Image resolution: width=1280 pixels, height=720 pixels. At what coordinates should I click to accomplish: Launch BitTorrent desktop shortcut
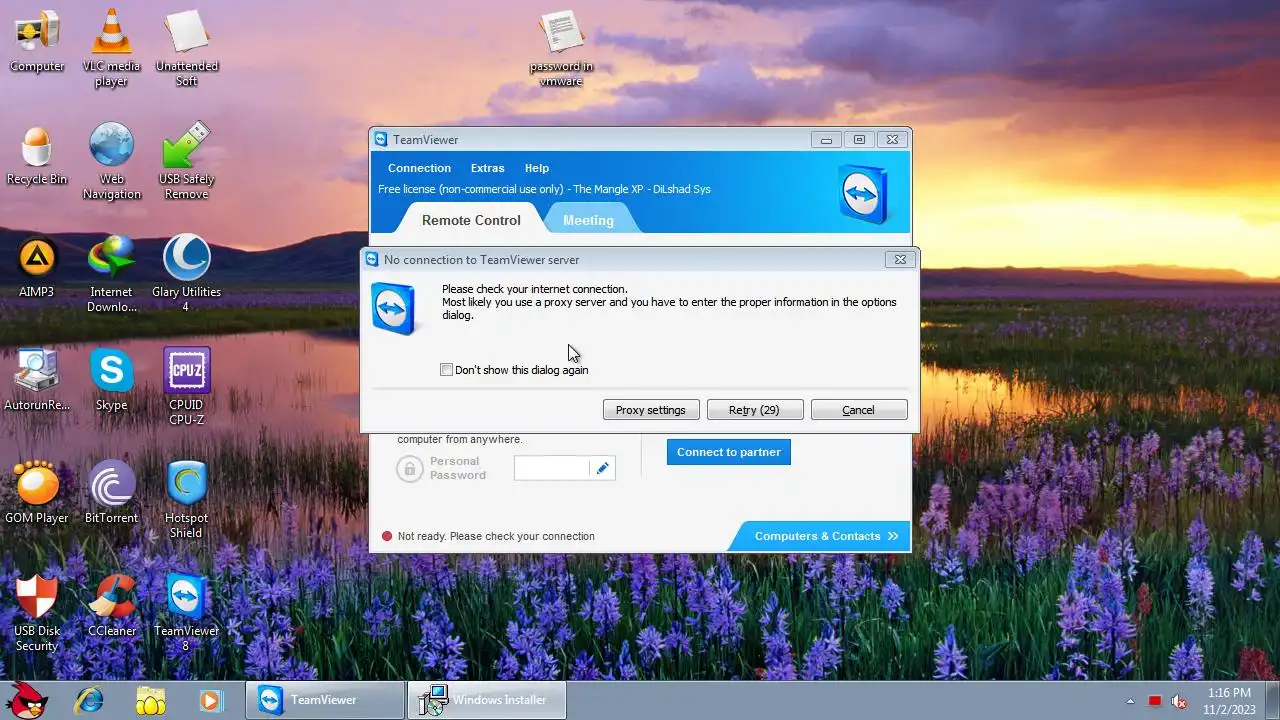tap(111, 494)
